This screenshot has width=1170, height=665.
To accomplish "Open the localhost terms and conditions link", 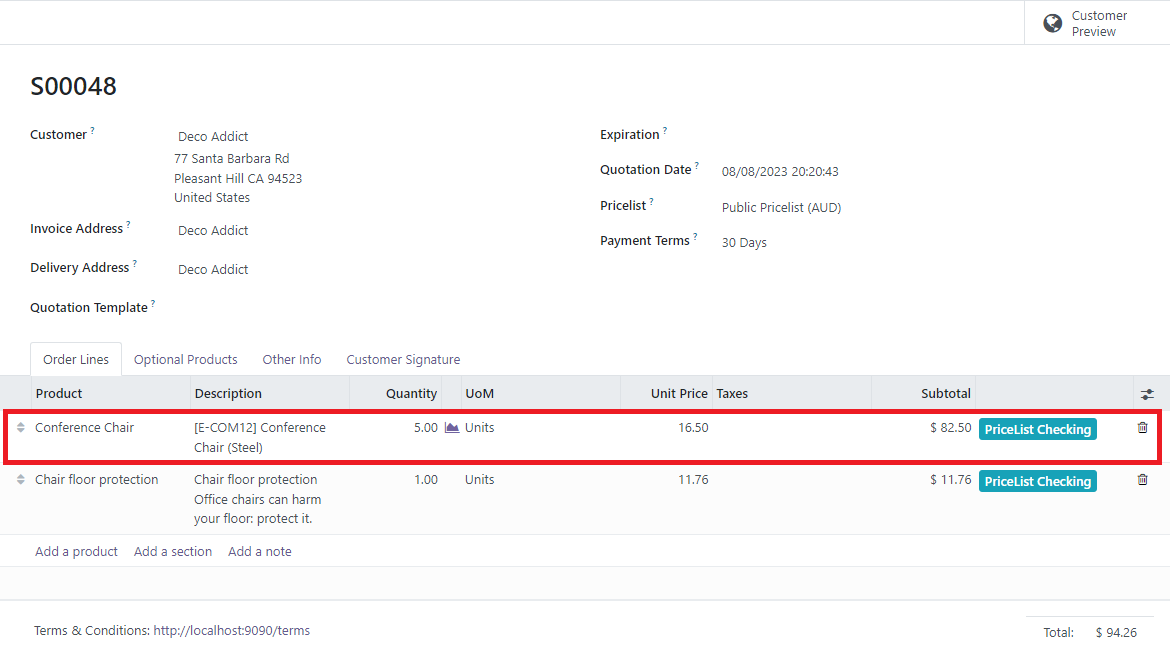I will (x=231, y=631).
